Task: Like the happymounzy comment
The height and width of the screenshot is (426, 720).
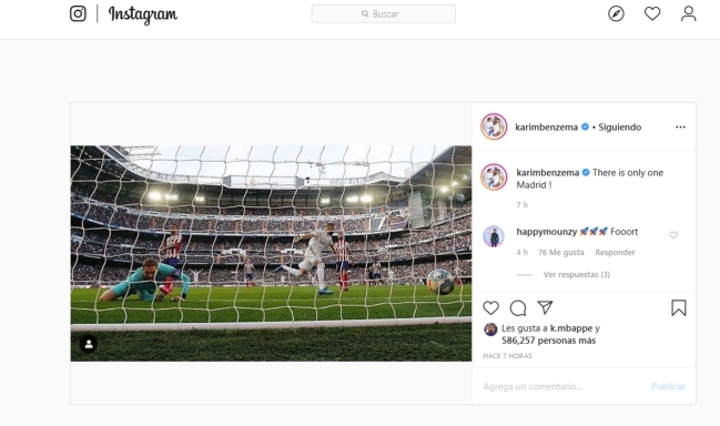Action: click(x=673, y=235)
